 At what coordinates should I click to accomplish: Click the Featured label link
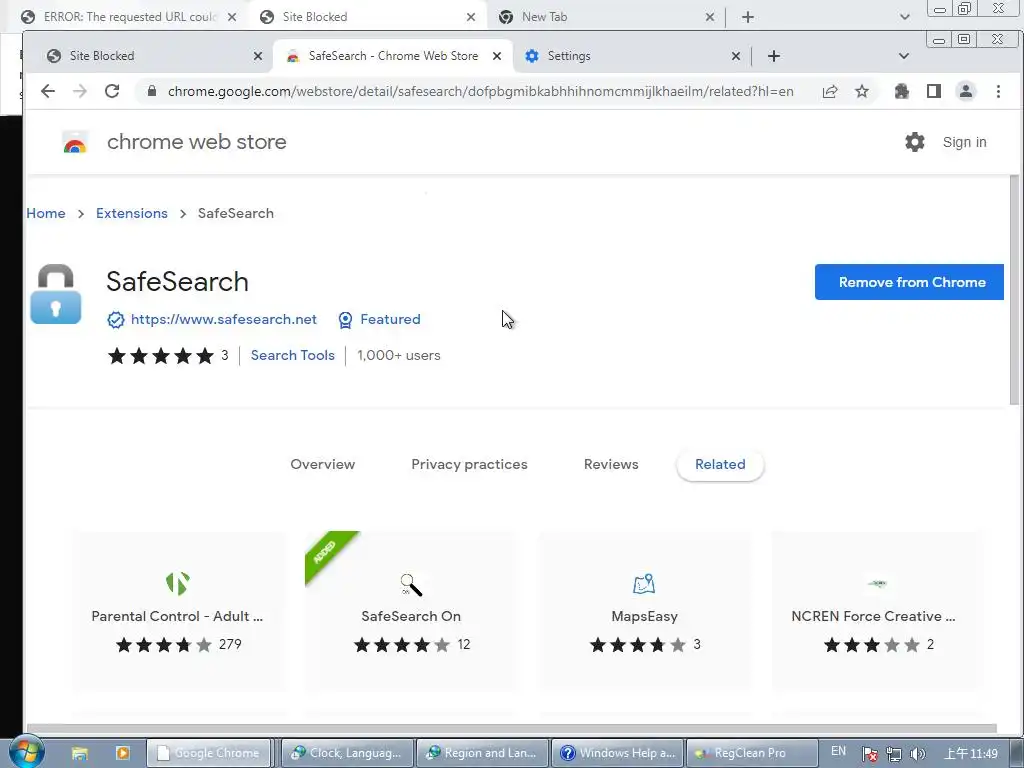(391, 319)
